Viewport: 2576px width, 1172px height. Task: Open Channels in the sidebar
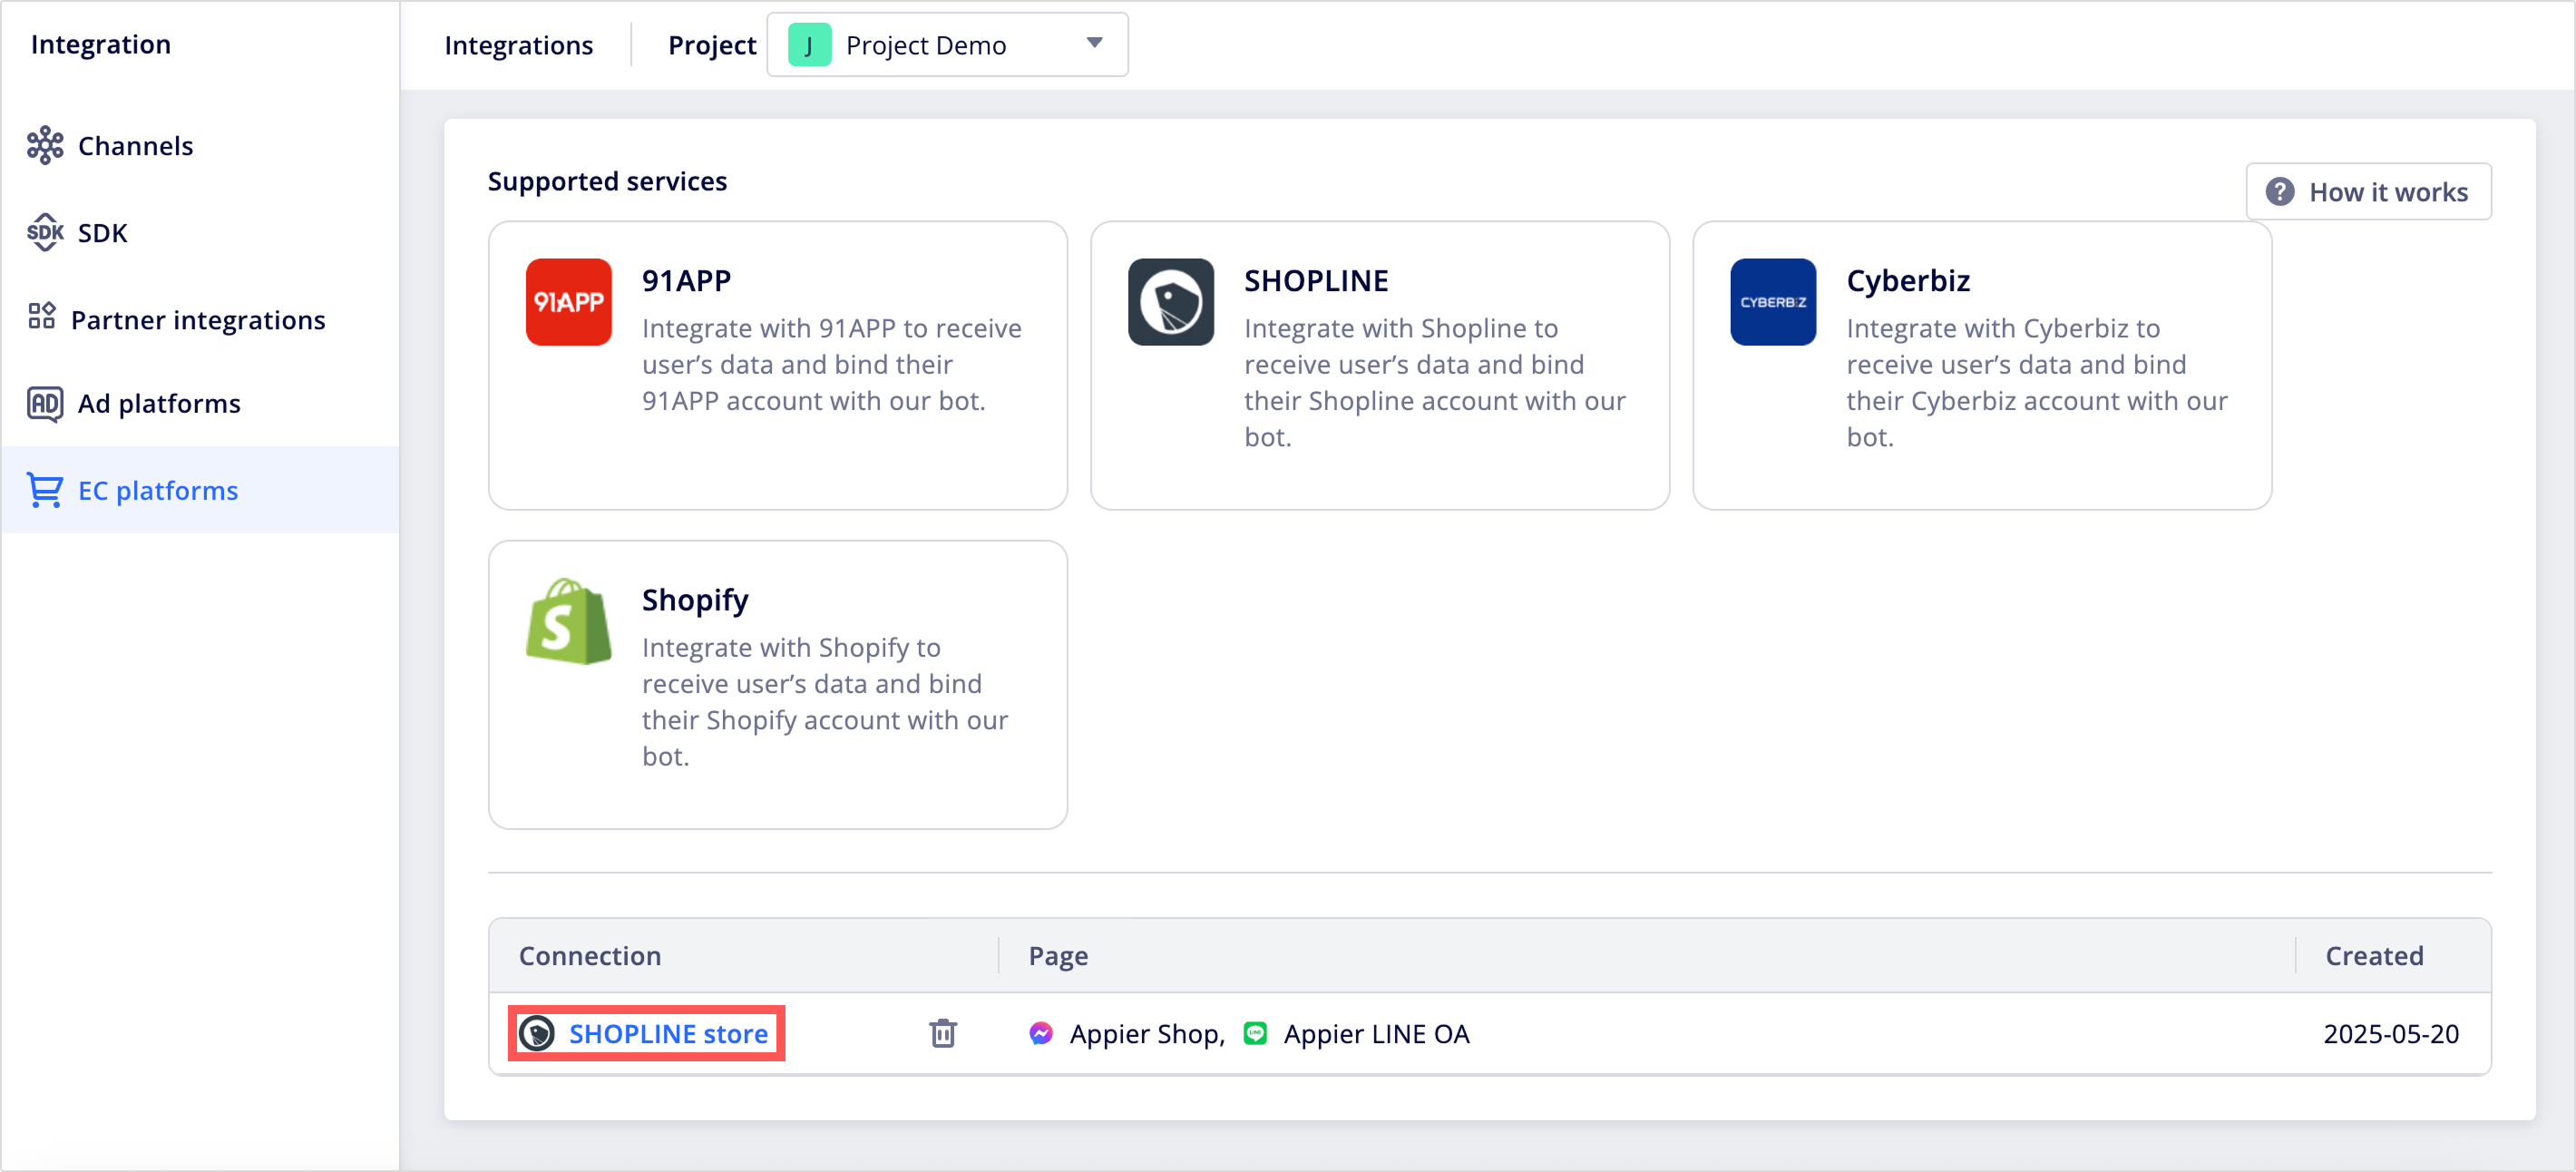coord(200,146)
